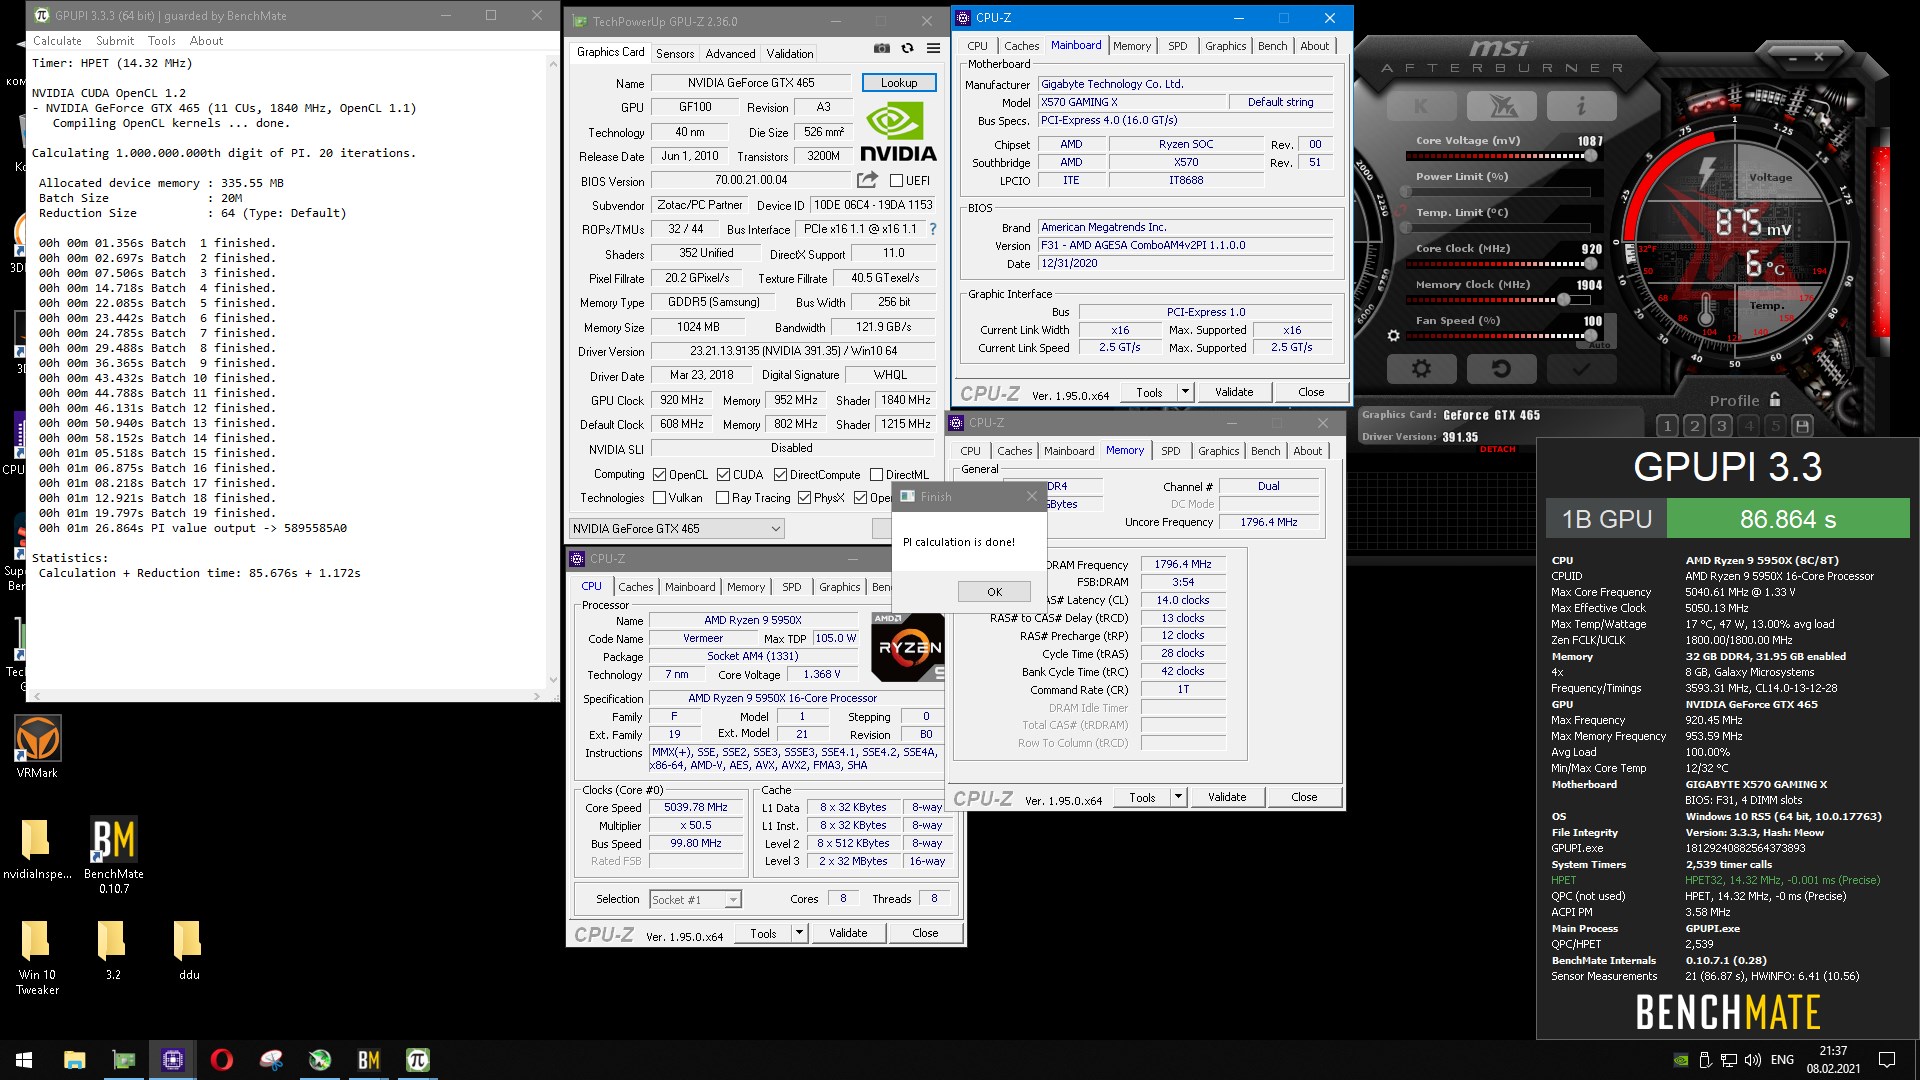Open the GPU-Z hamburger menu
The width and height of the screenshot is (1920, 1080).
[x=933, y=48]
